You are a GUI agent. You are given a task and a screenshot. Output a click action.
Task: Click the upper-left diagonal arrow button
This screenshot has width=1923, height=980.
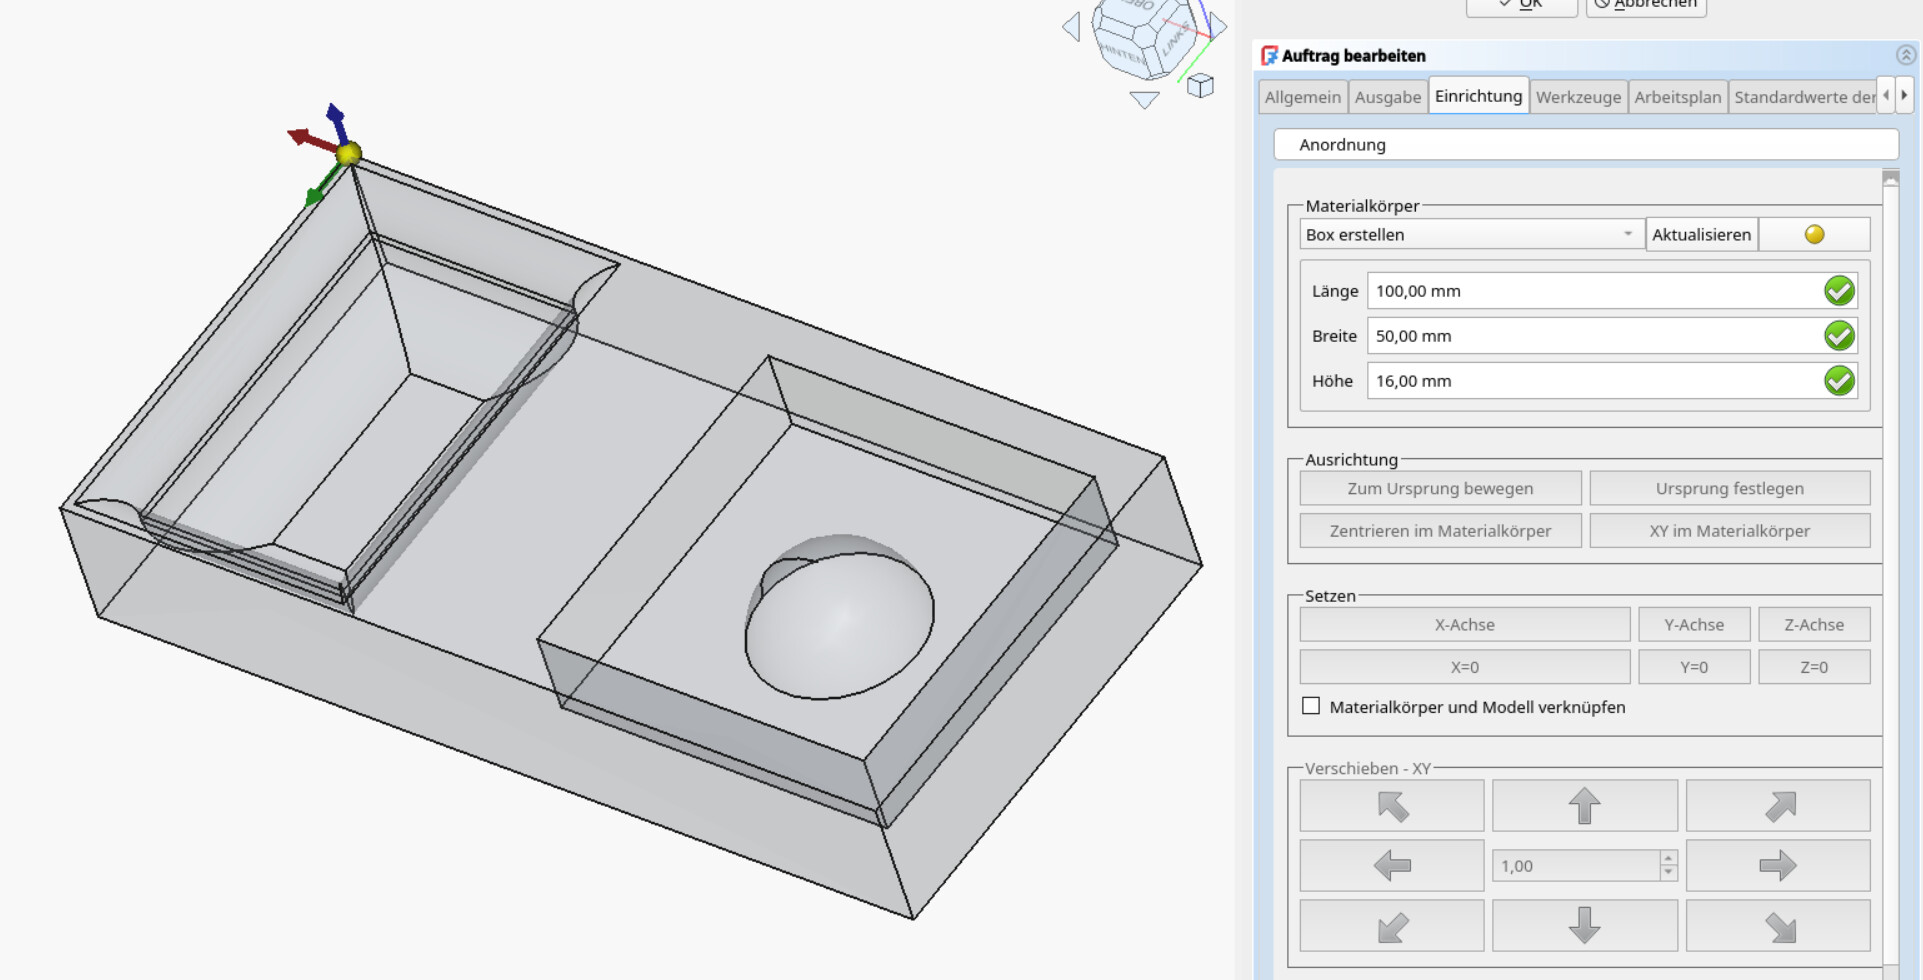1391,806
